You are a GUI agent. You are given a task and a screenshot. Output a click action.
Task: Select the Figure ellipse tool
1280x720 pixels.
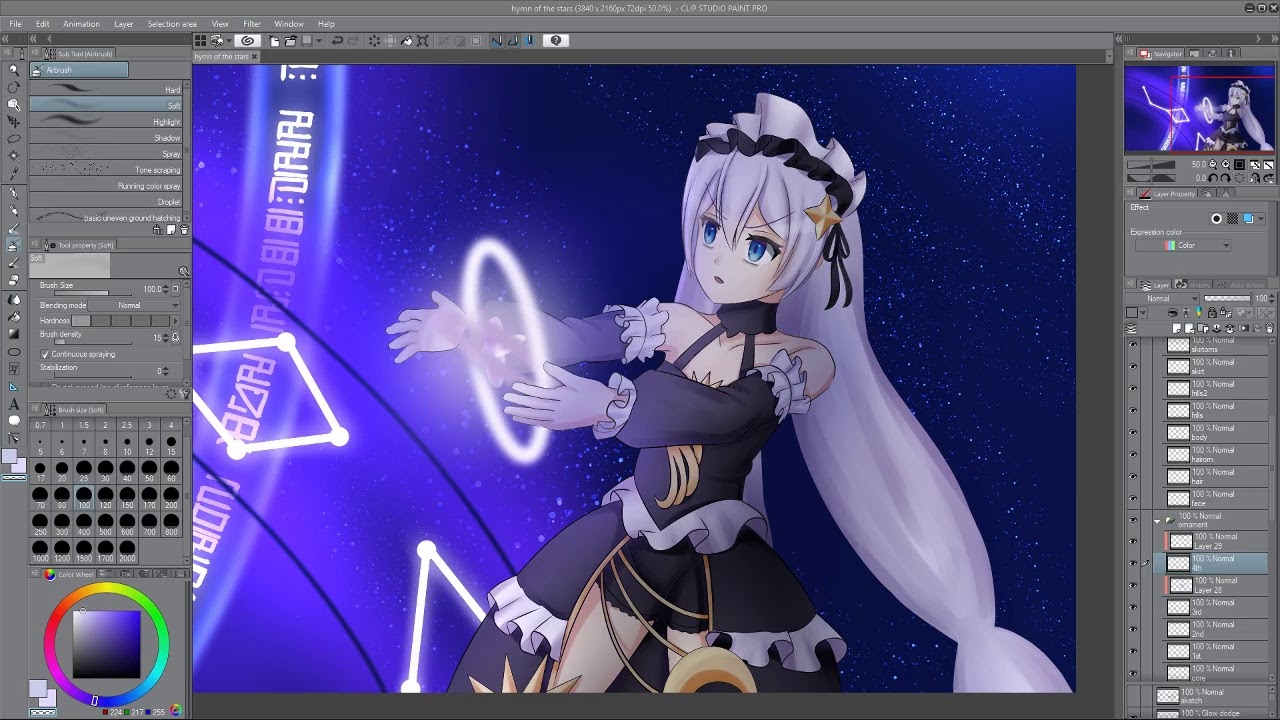(14, 352)
